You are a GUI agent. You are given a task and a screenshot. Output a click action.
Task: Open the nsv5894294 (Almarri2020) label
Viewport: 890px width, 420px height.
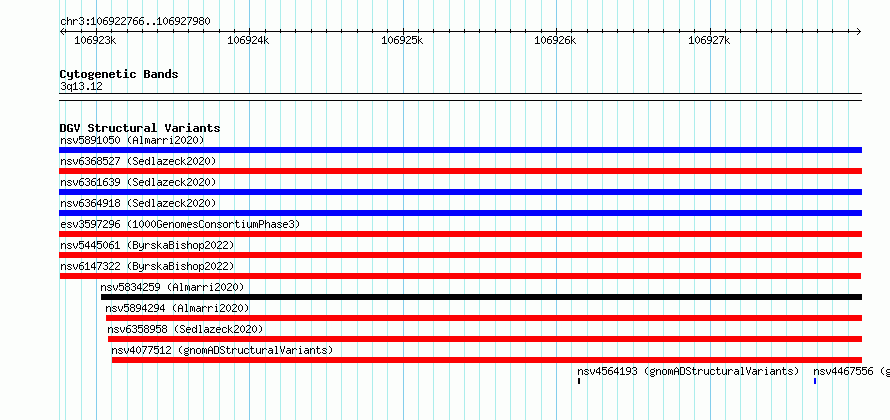pyautogui.click(x=177, y=308)
